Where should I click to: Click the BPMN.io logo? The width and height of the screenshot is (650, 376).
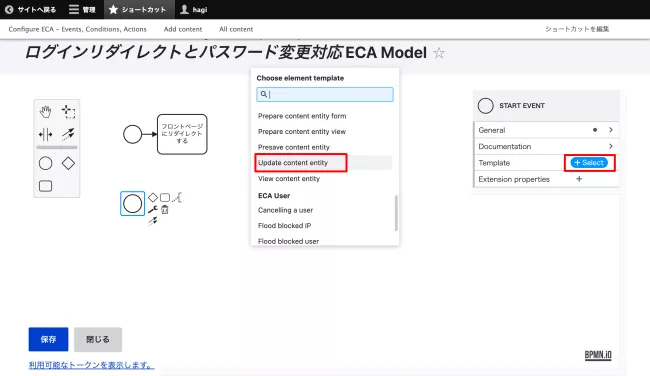pyautogui.click(x=598, y=355)
